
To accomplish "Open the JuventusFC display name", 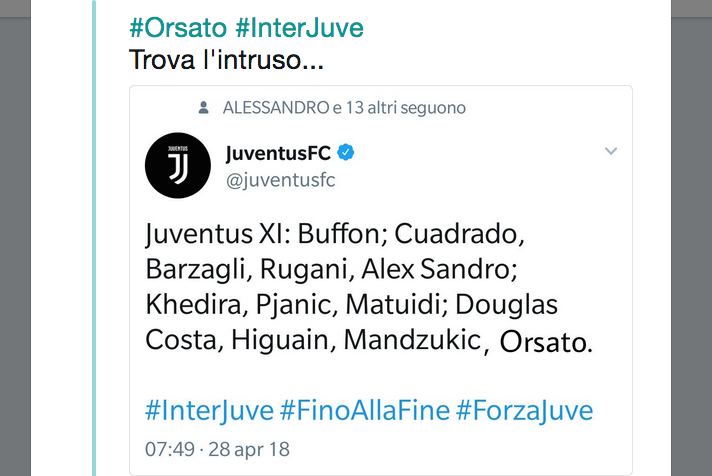I will click(x=278, y=153).
